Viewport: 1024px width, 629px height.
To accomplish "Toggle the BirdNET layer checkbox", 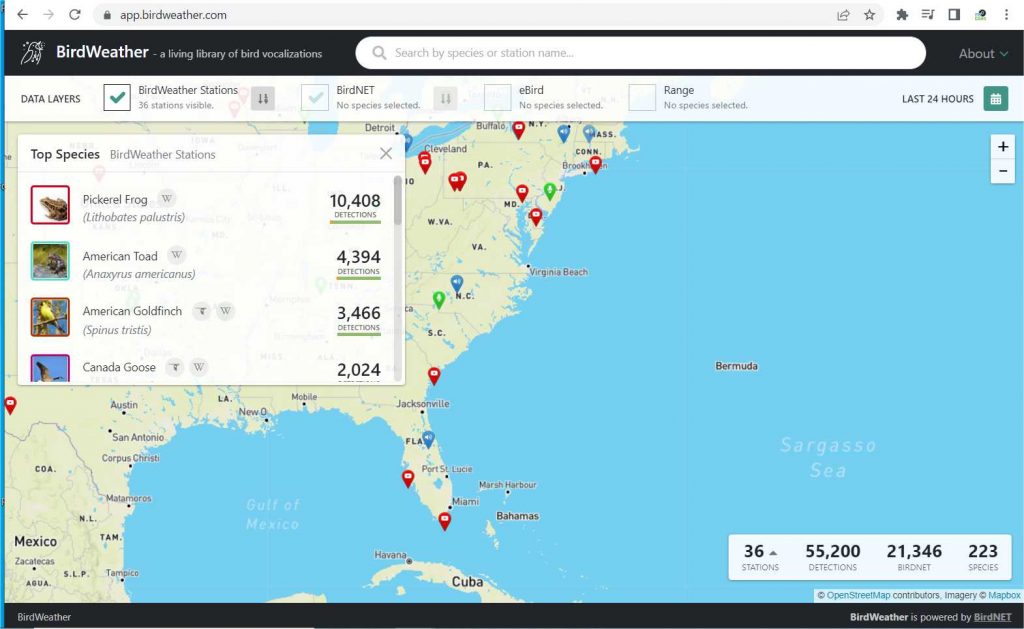I will 315,98.
